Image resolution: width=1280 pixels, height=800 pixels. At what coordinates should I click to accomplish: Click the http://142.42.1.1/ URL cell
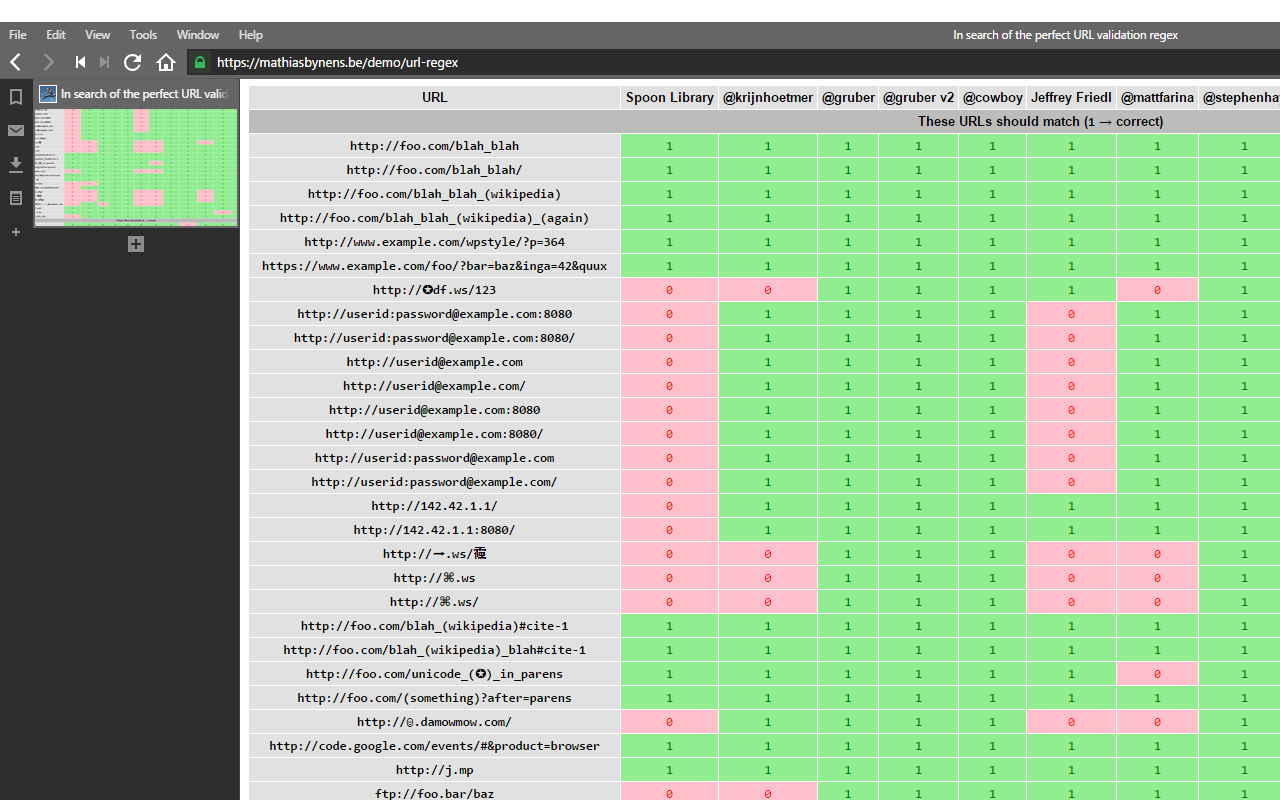point(435,506)
